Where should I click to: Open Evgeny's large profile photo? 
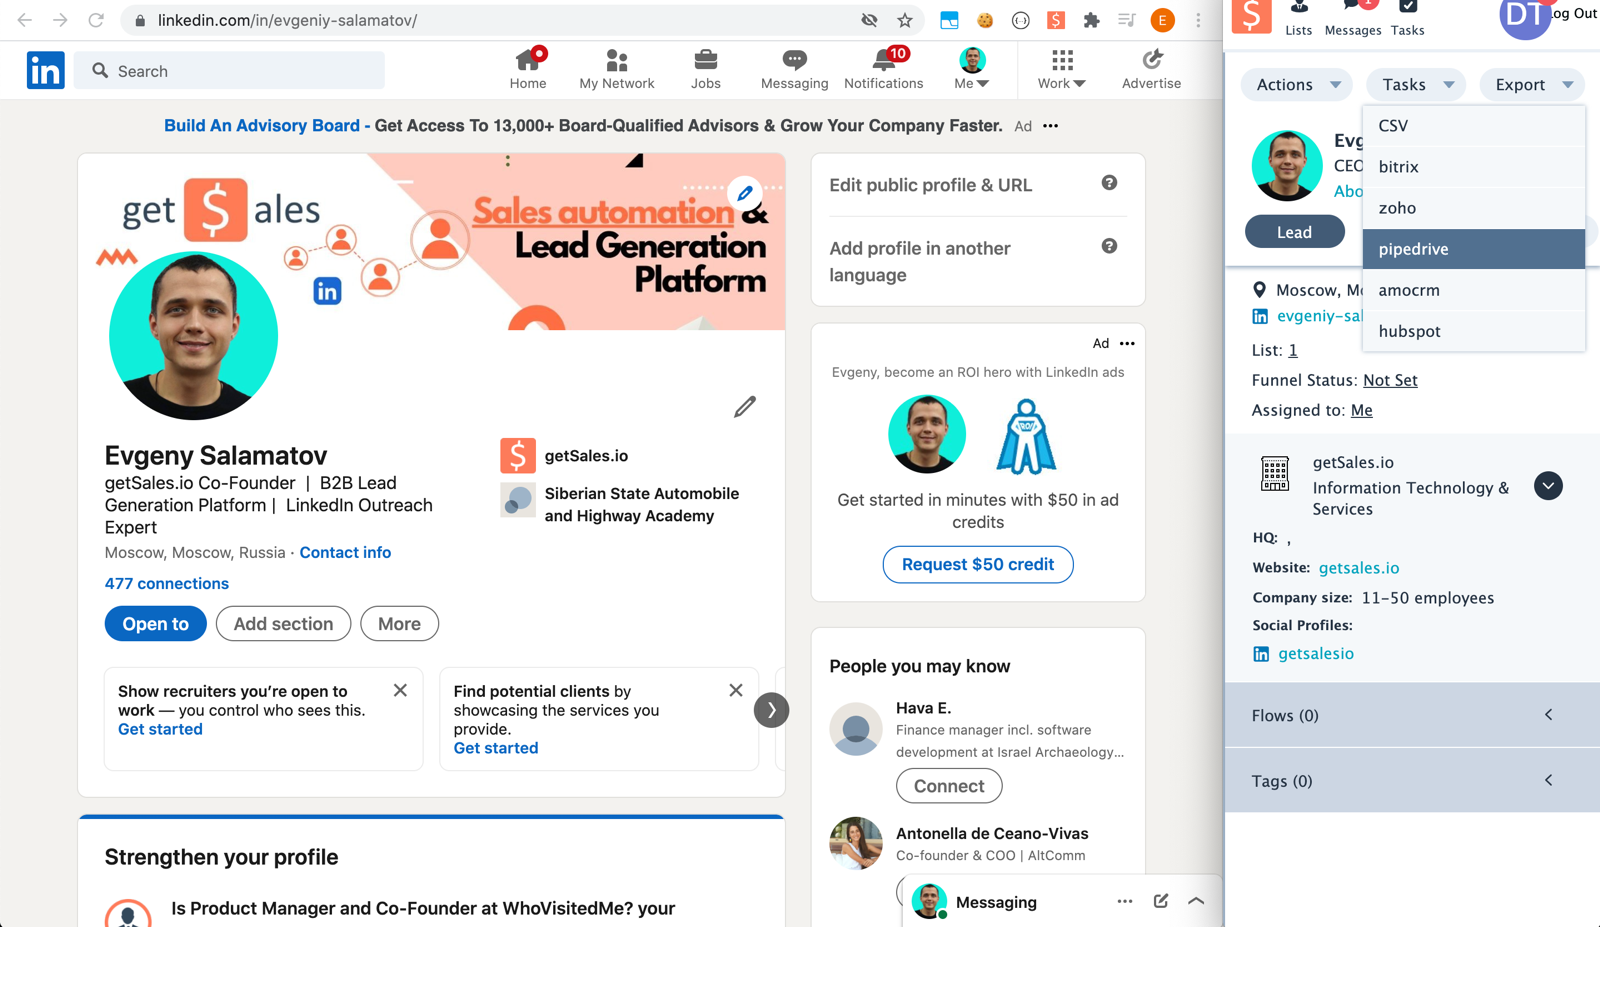pos(193,335)
